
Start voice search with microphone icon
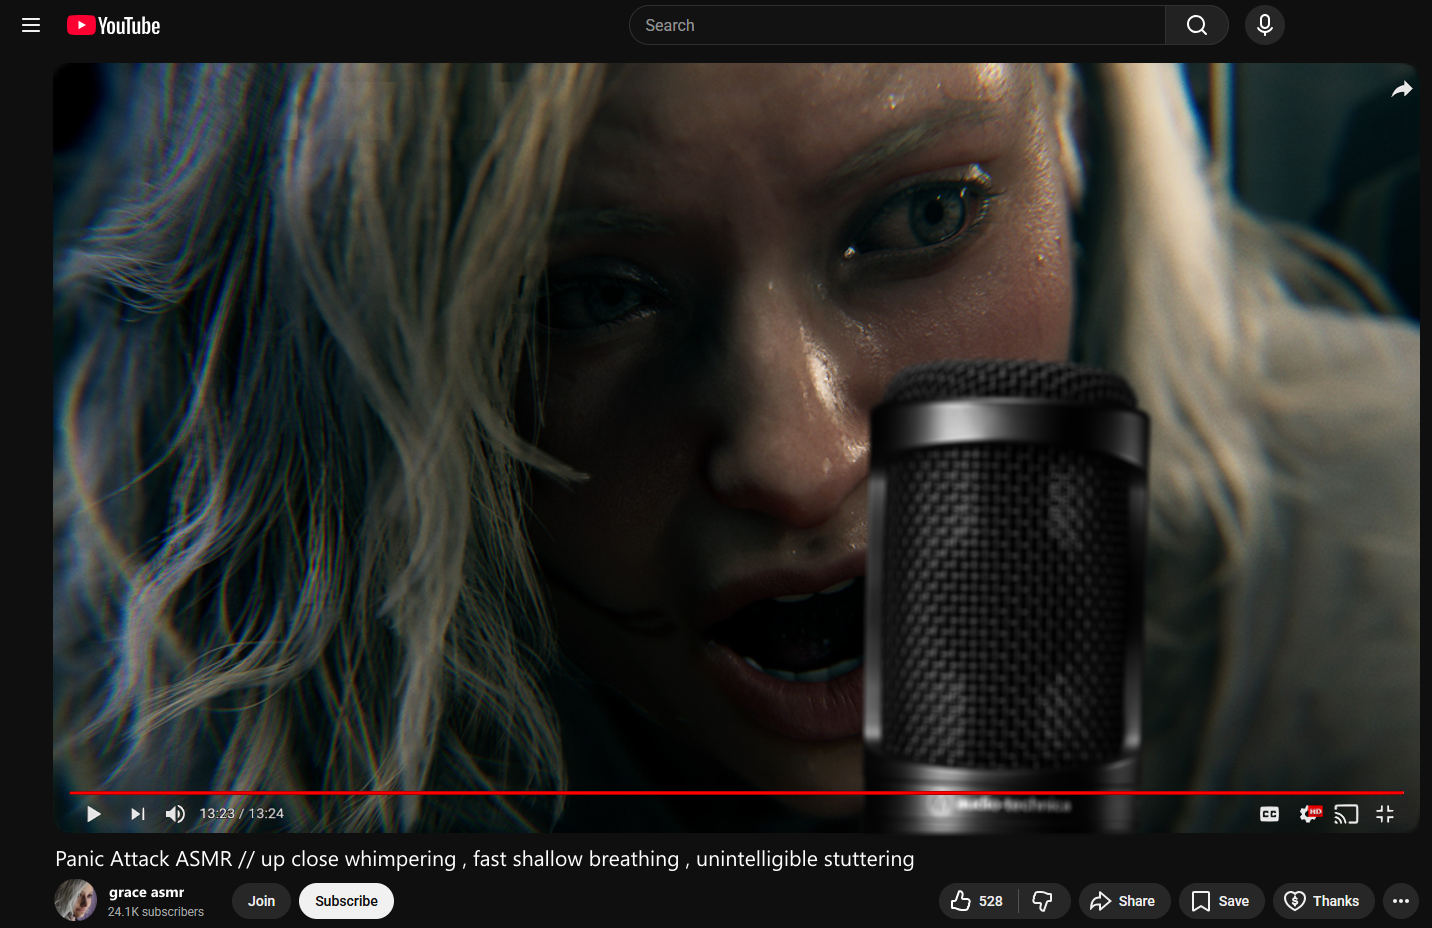[1265, 25]
